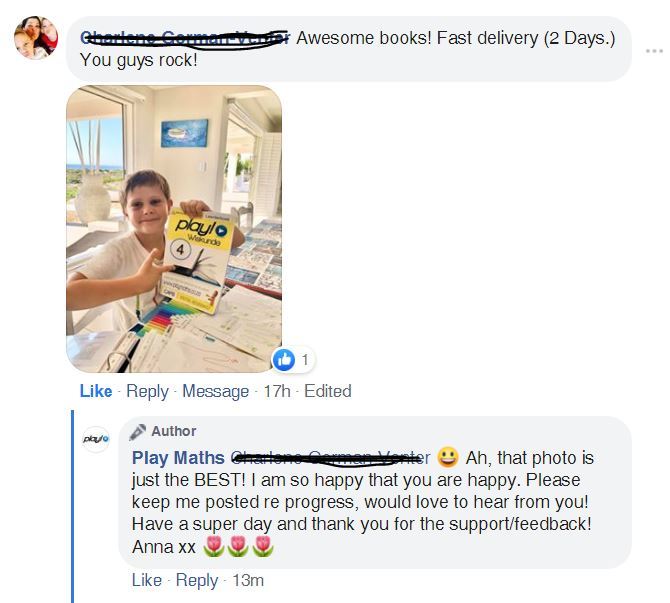670x603 pixels.
Task: Click the middle tulip emoji
Action: tap(238, 547)
